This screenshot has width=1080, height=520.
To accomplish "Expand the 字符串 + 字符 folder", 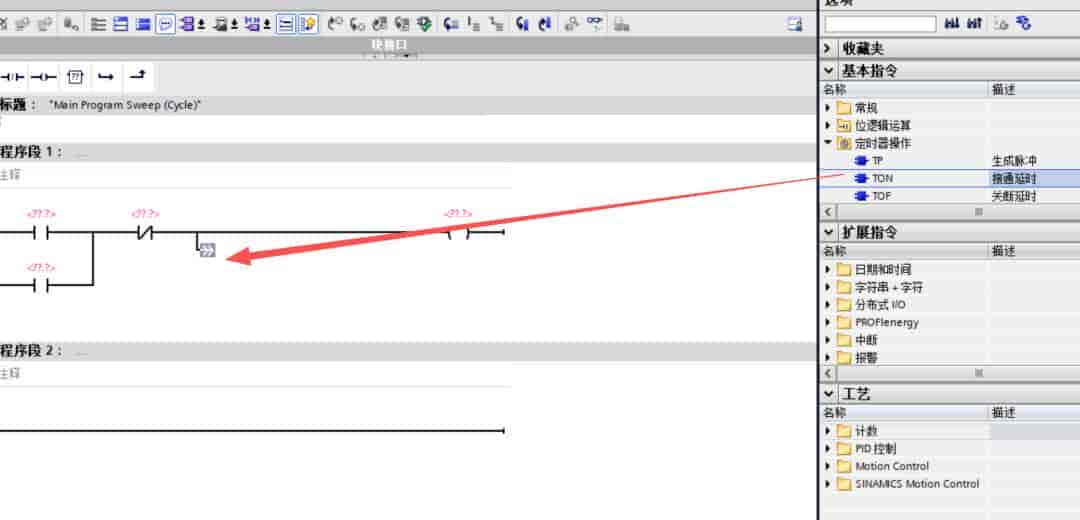I will click(828, 287).
